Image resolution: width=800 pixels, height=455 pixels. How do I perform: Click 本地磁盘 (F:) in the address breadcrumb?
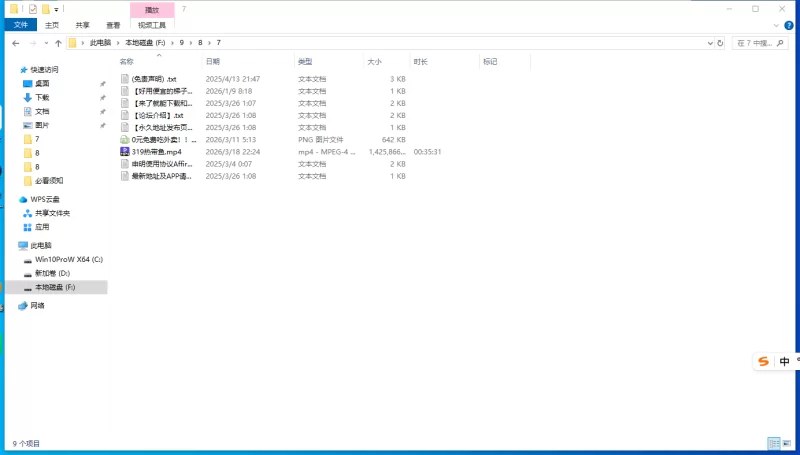pos(145,43)
